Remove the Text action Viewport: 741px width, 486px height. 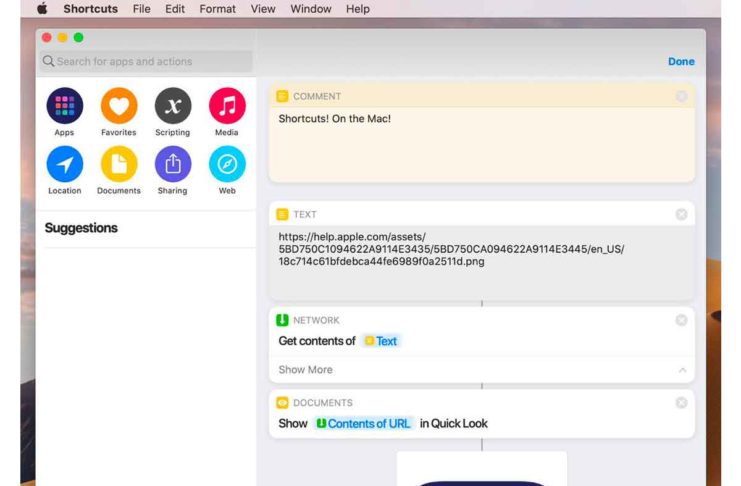(x=681, y=215)
